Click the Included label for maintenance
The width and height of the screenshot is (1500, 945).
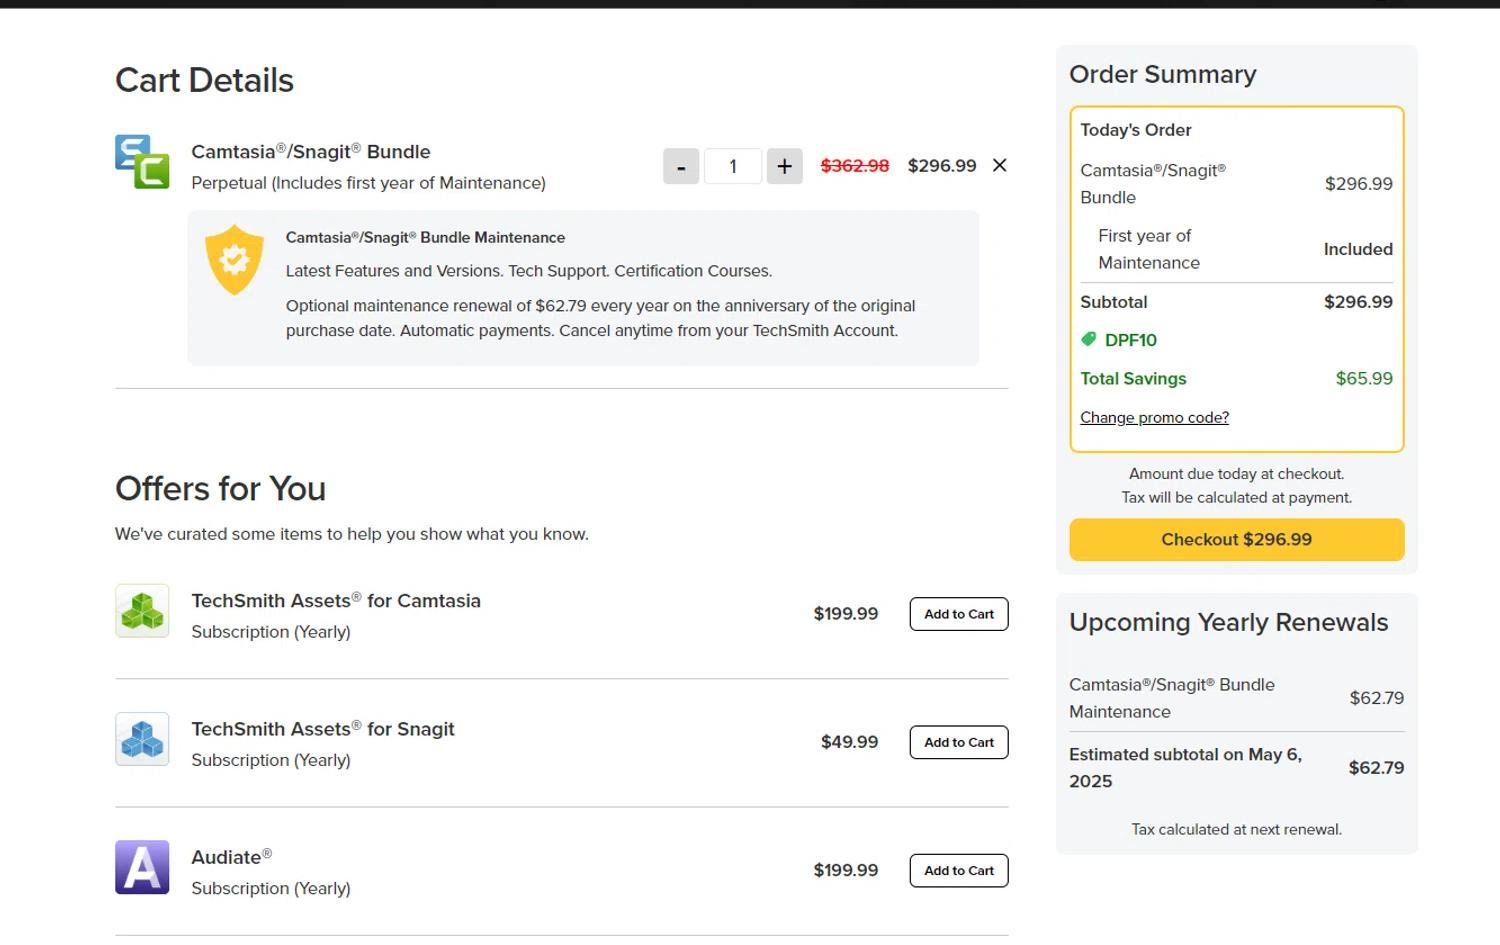point(1358,249)
